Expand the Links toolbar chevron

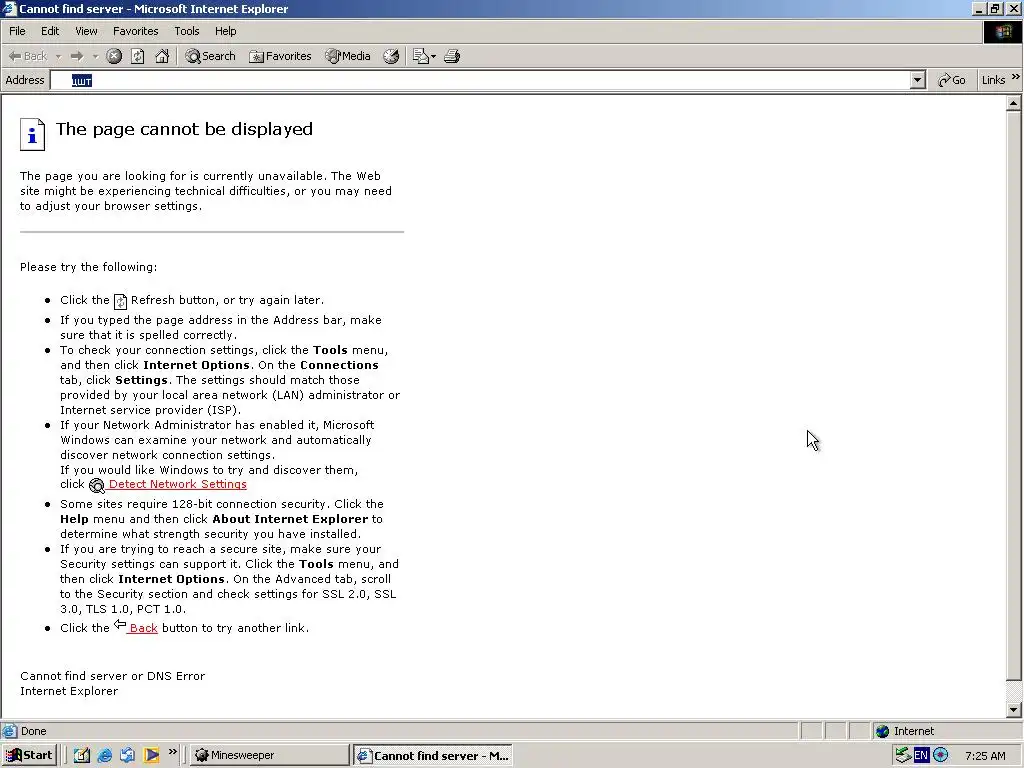coord(1016,77)
